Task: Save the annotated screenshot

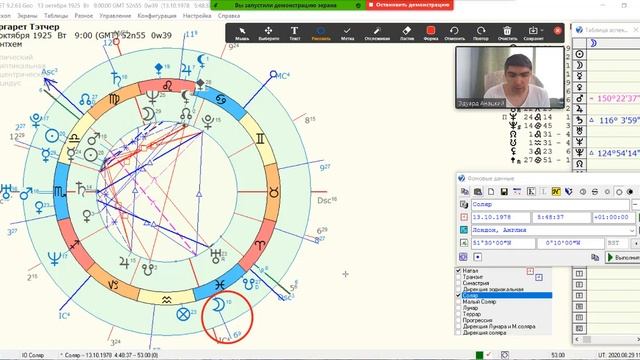Action: click(x=533, y=33)
